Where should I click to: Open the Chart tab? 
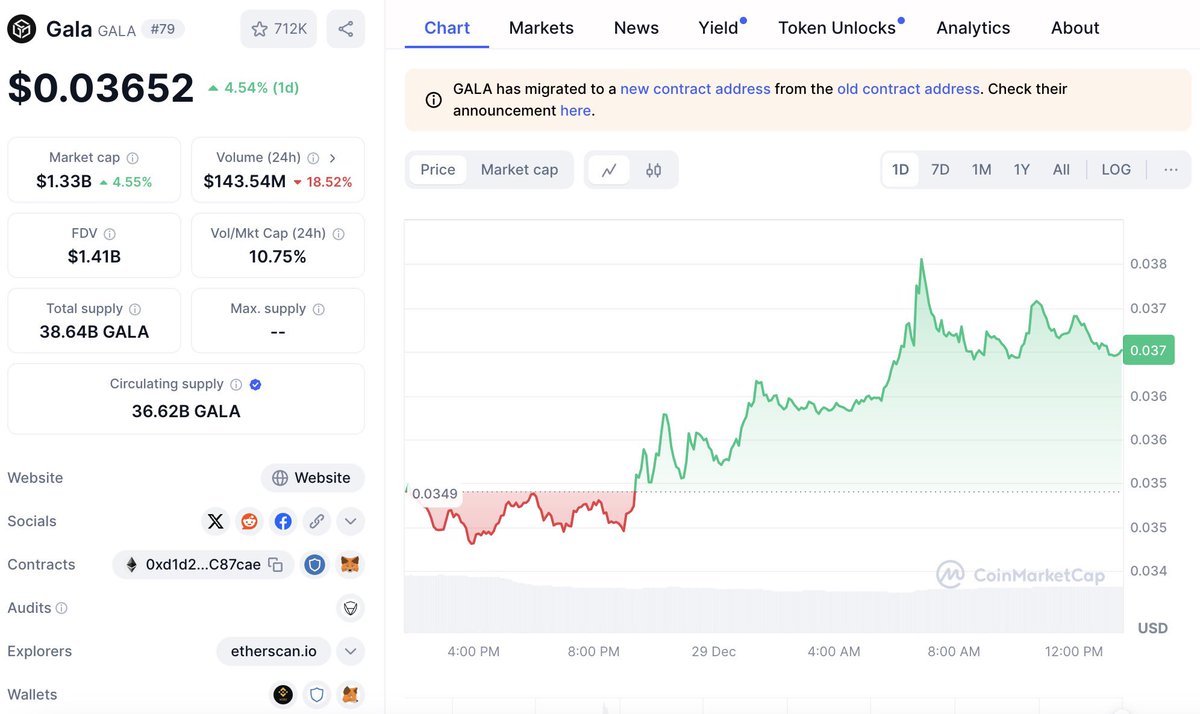[447, 28]
